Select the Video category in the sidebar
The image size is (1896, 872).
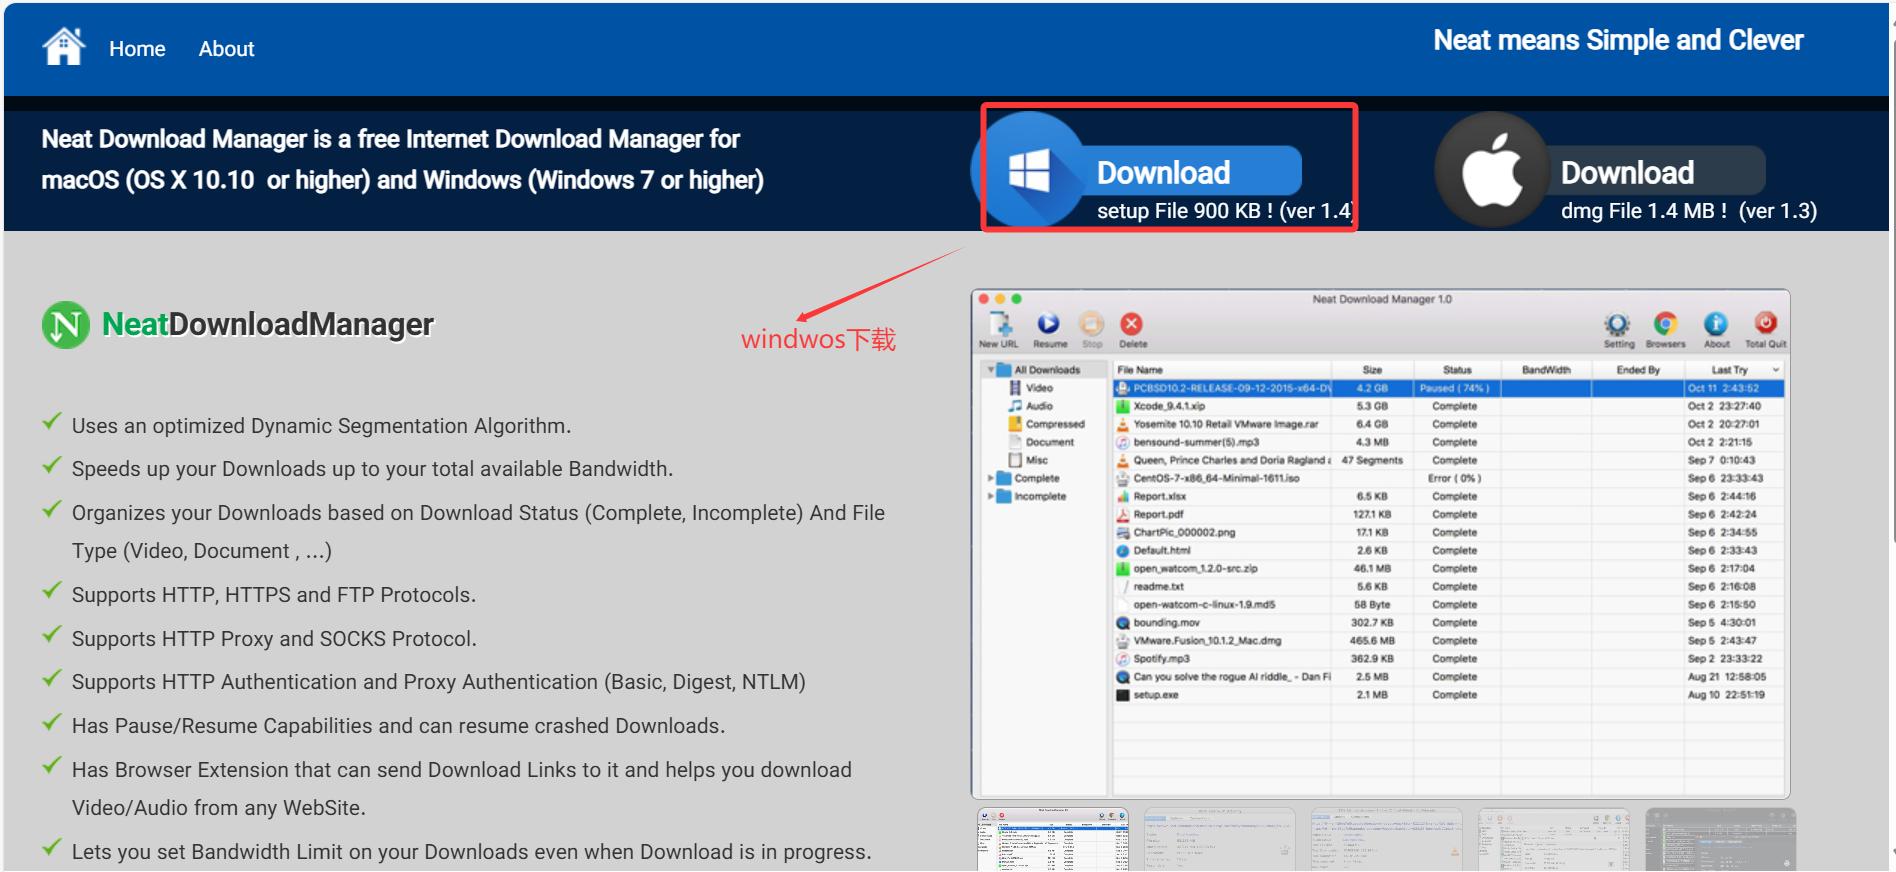click(1039, 388)
